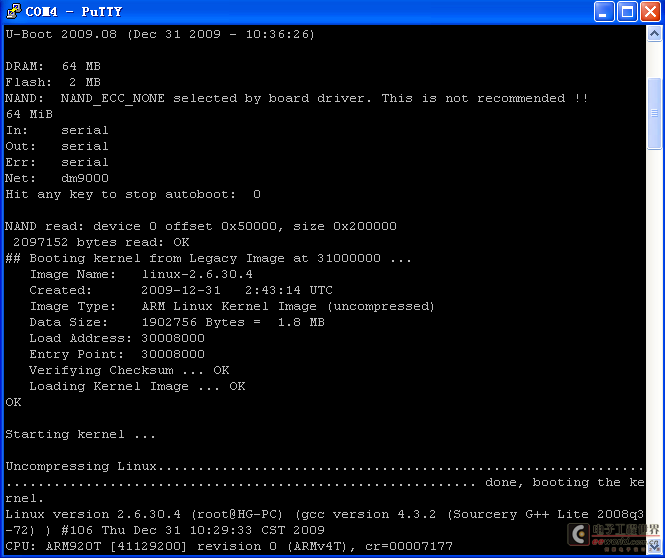Click 'Created: 2009-12-31' line
The image size is (665, 558).
181,290
